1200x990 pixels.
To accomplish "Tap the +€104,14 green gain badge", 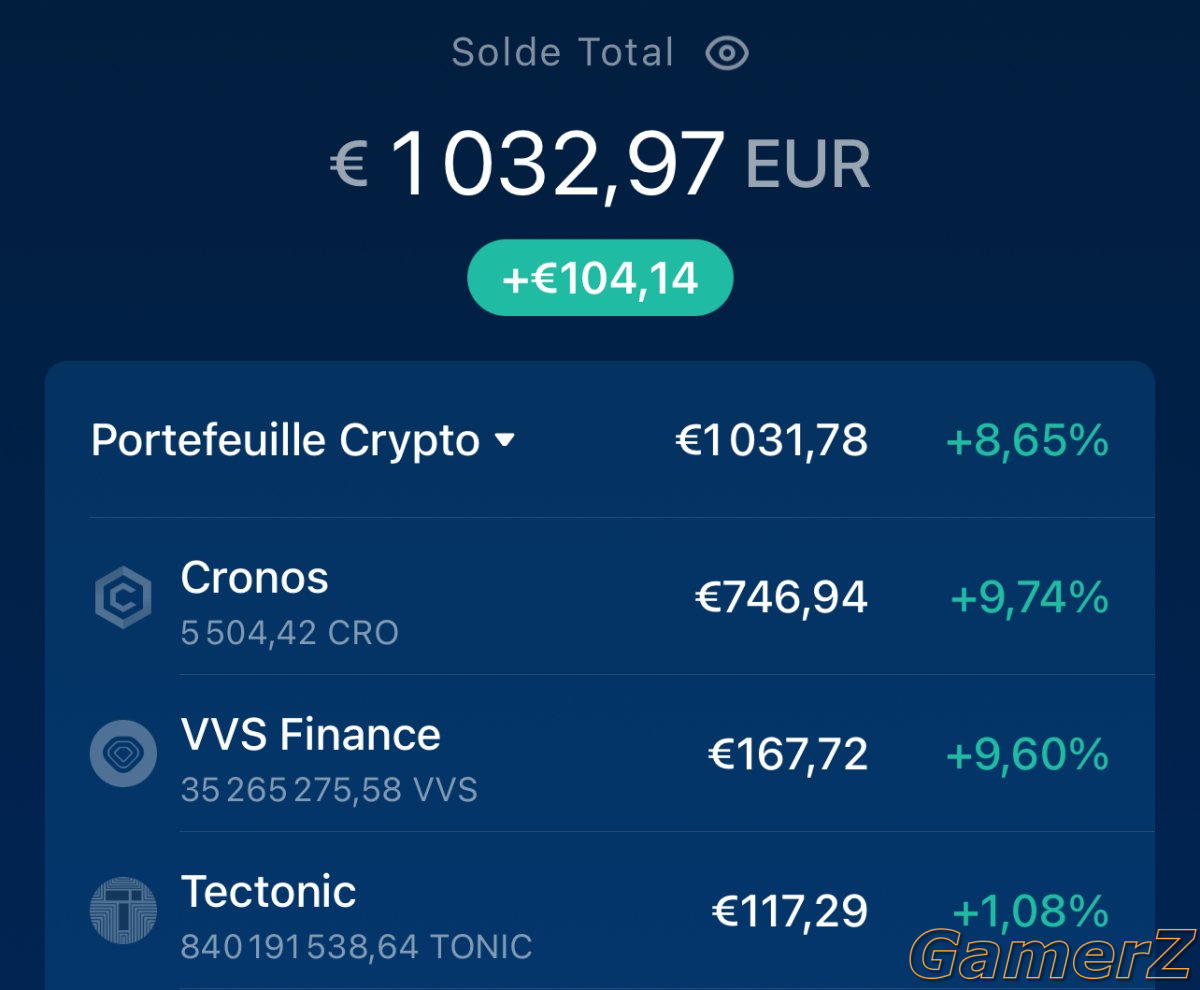I will pyautogui.click(x=600, y=278).
